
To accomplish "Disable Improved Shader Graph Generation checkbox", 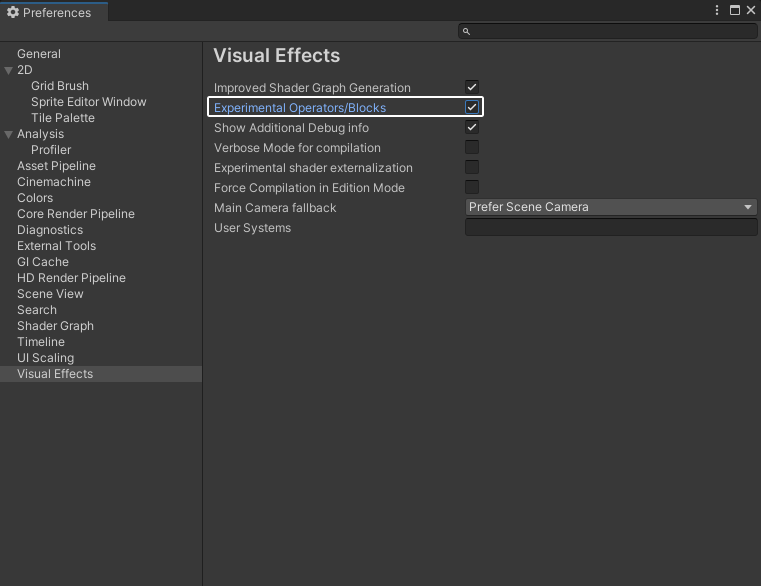I will coord(472,88).
